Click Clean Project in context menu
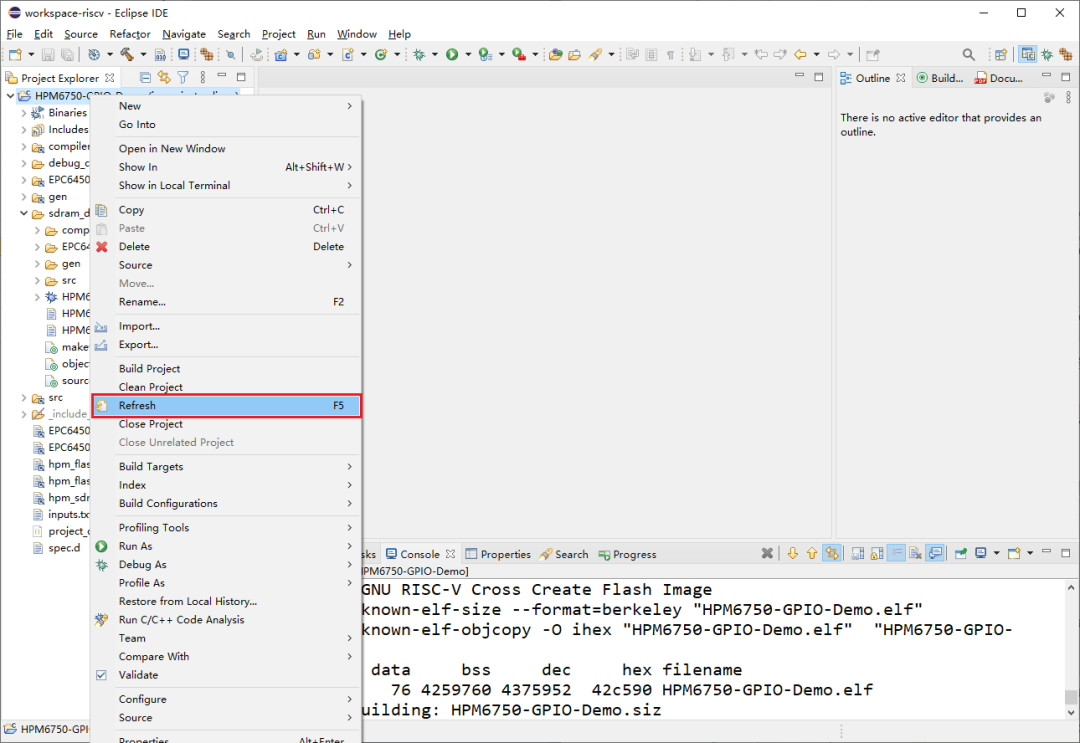This screenshot has height=743, width=1080. click(151, 387)
